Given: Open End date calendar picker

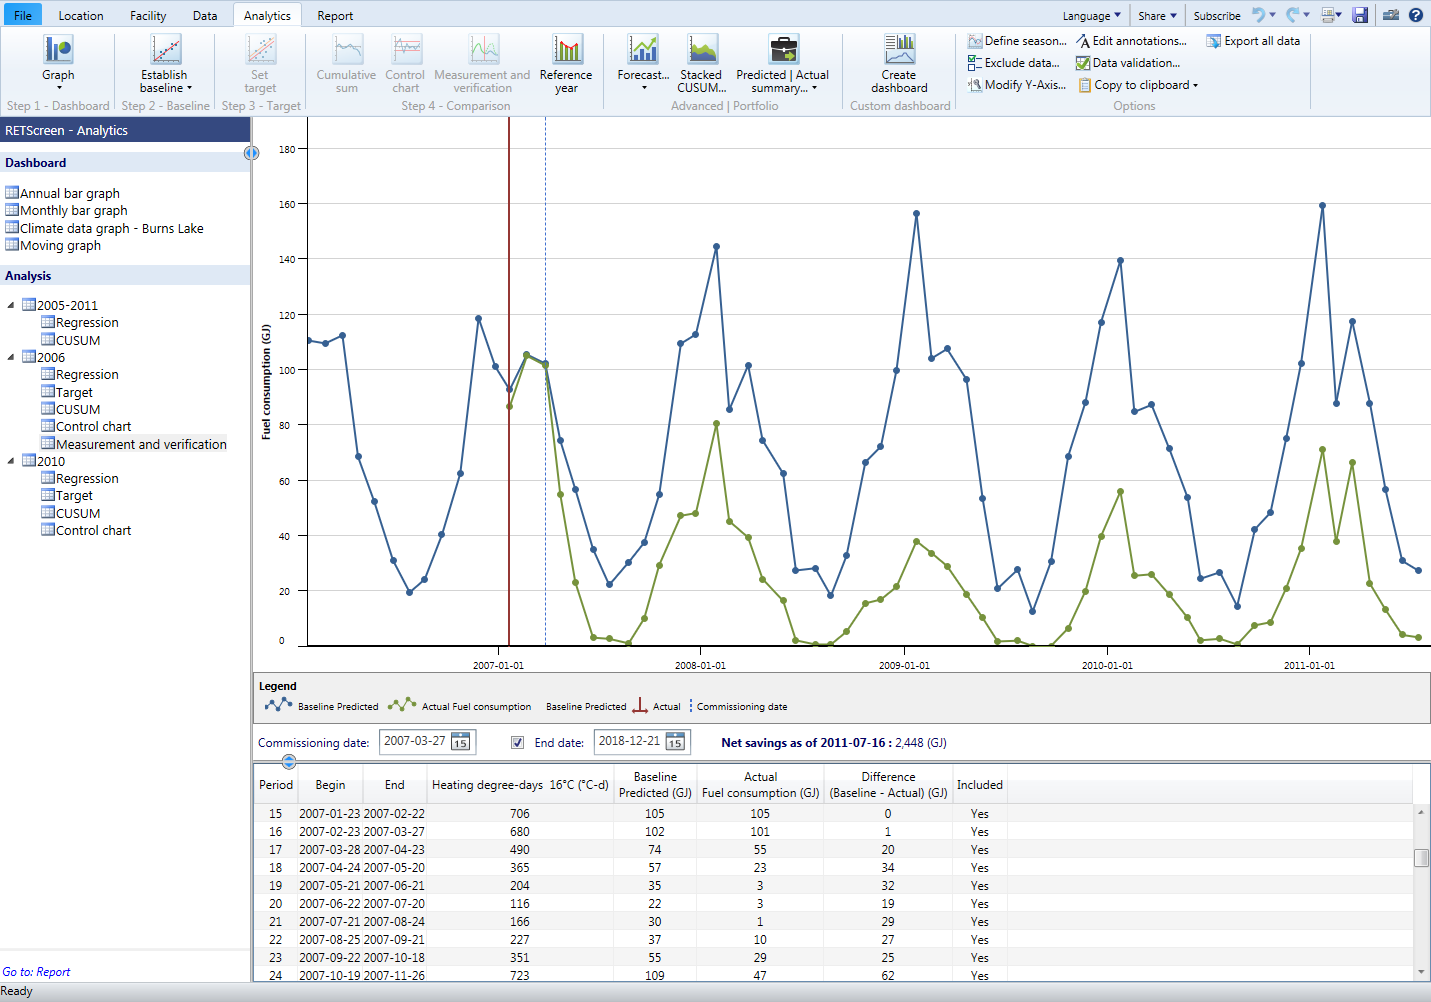Looking at the screenshot, I should pos(675,742).
